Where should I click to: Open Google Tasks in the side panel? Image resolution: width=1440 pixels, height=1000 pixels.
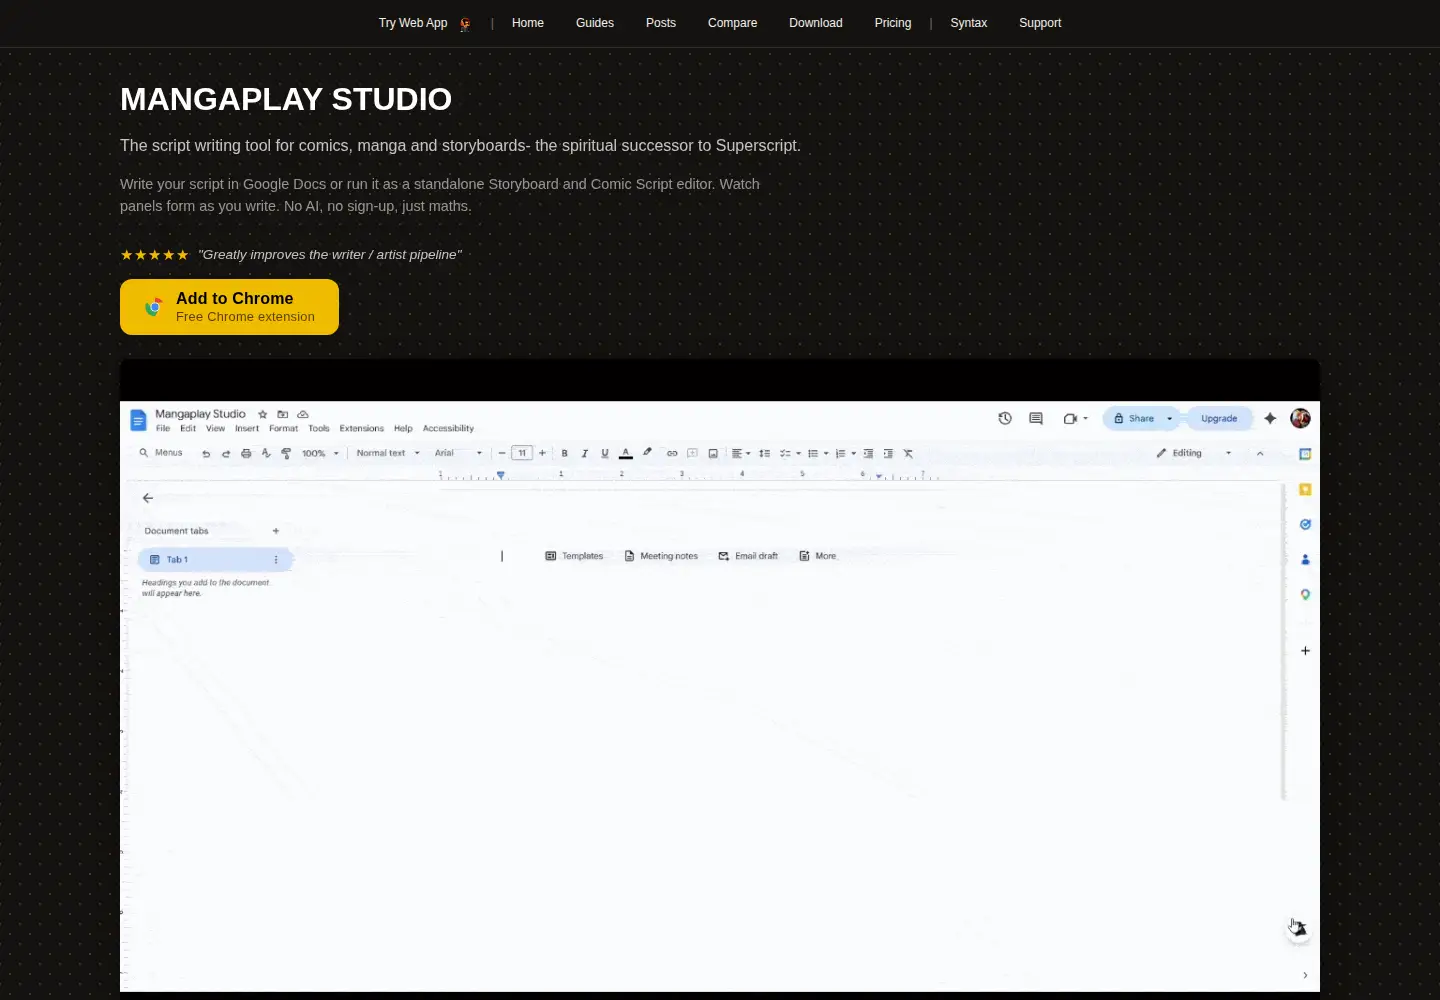tap(1305, 524)
